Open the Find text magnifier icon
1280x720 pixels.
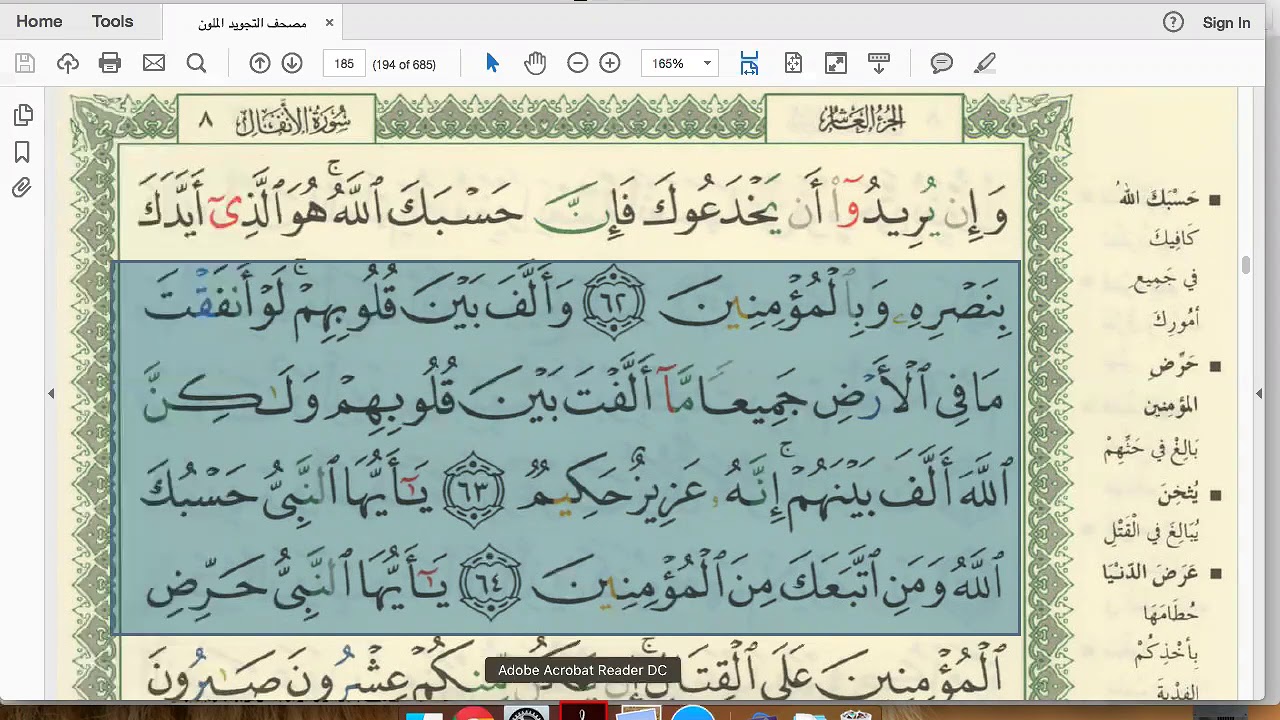(x=196, y=63)
